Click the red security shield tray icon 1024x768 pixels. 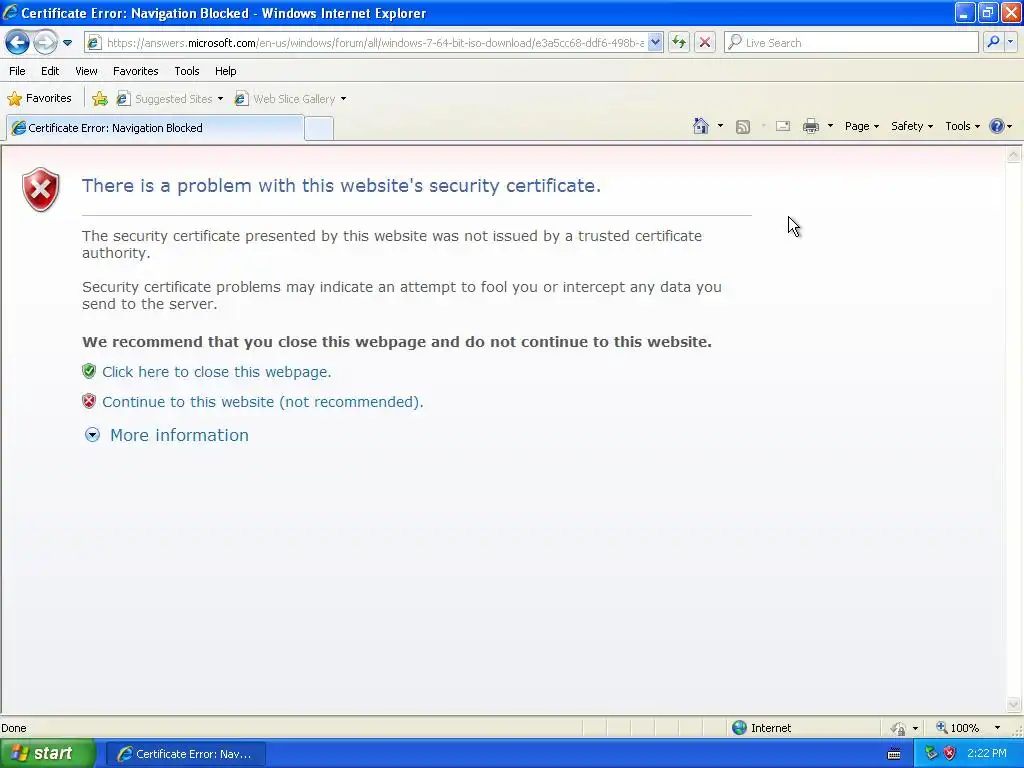pos(949,754)
